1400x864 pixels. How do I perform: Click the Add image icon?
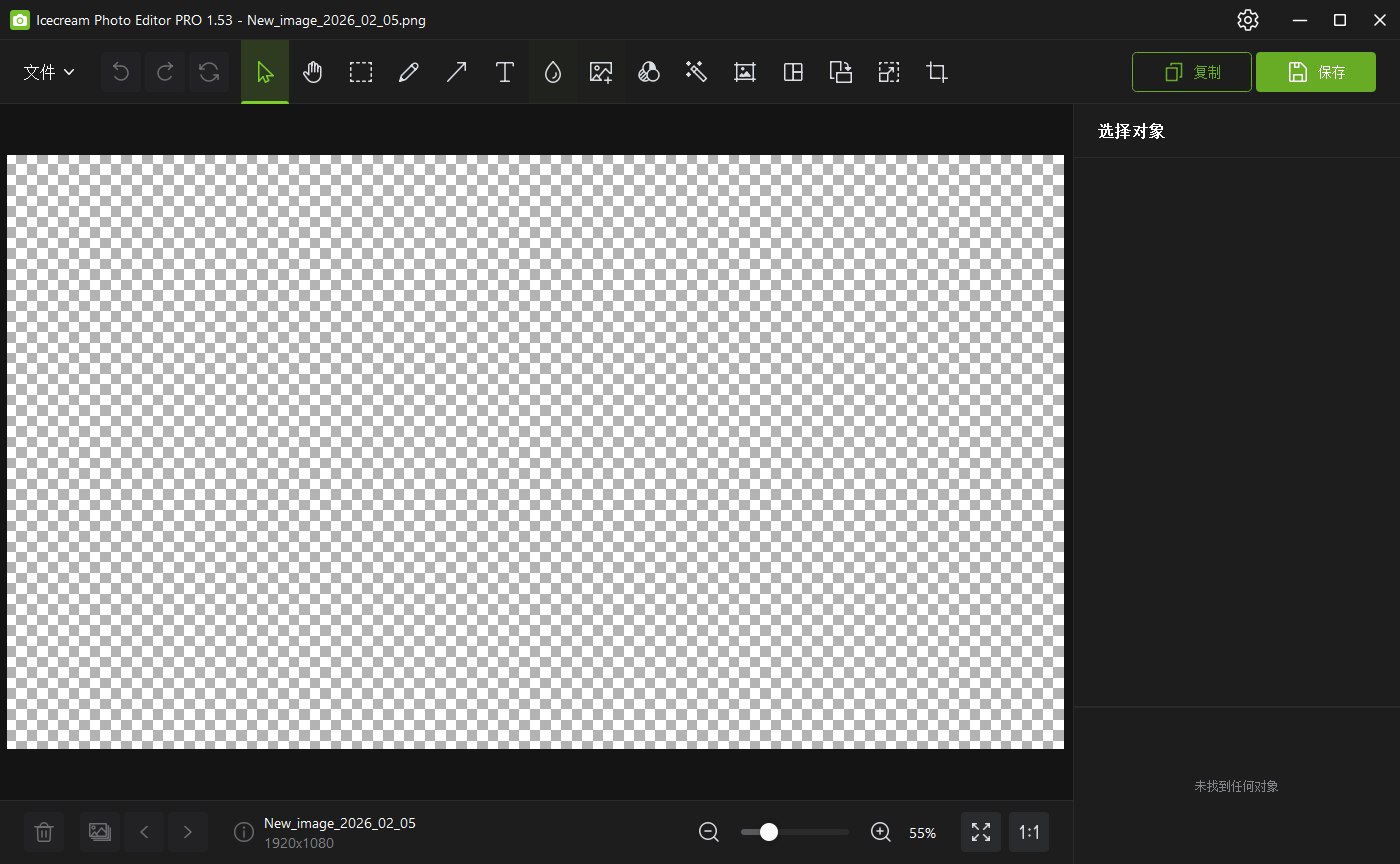pos(601,72)
